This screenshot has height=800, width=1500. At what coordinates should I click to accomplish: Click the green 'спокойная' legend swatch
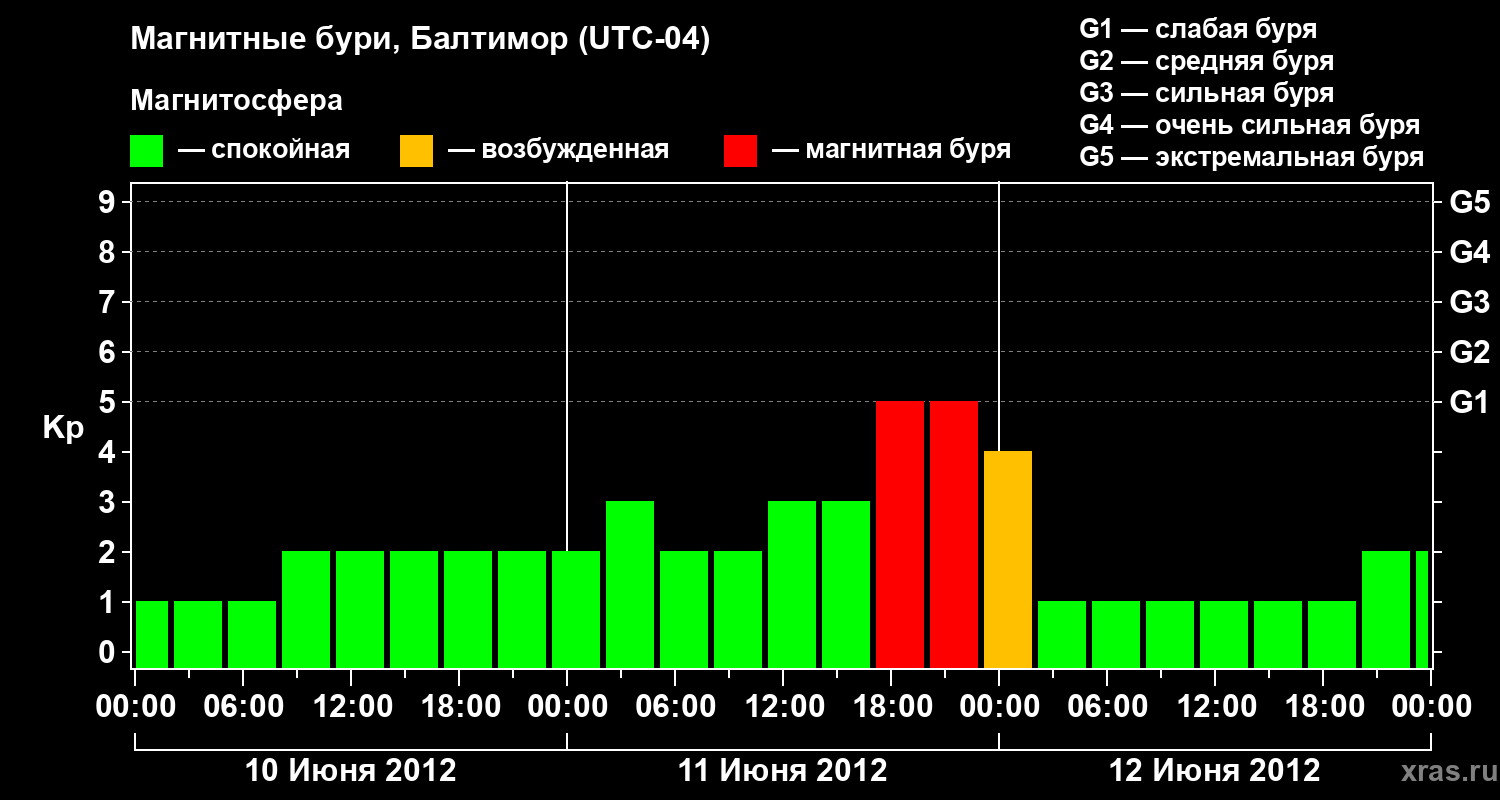coord(146,151)
